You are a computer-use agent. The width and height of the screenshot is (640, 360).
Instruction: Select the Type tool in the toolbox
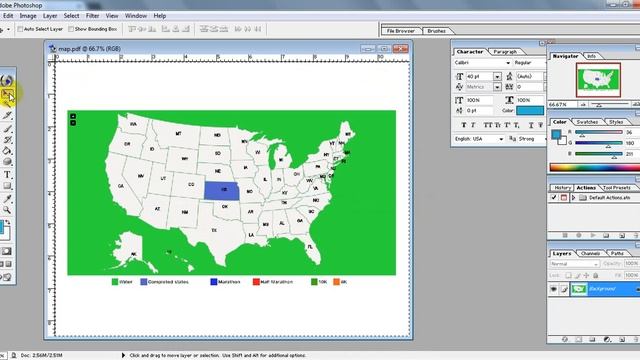(x=7, y=175)
